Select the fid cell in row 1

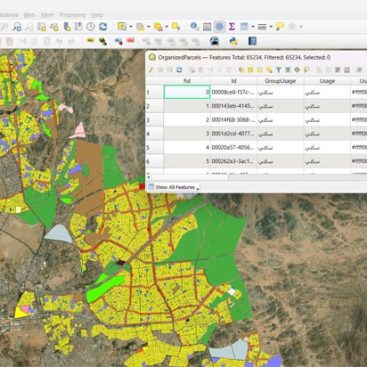click(x=187, y=92)
